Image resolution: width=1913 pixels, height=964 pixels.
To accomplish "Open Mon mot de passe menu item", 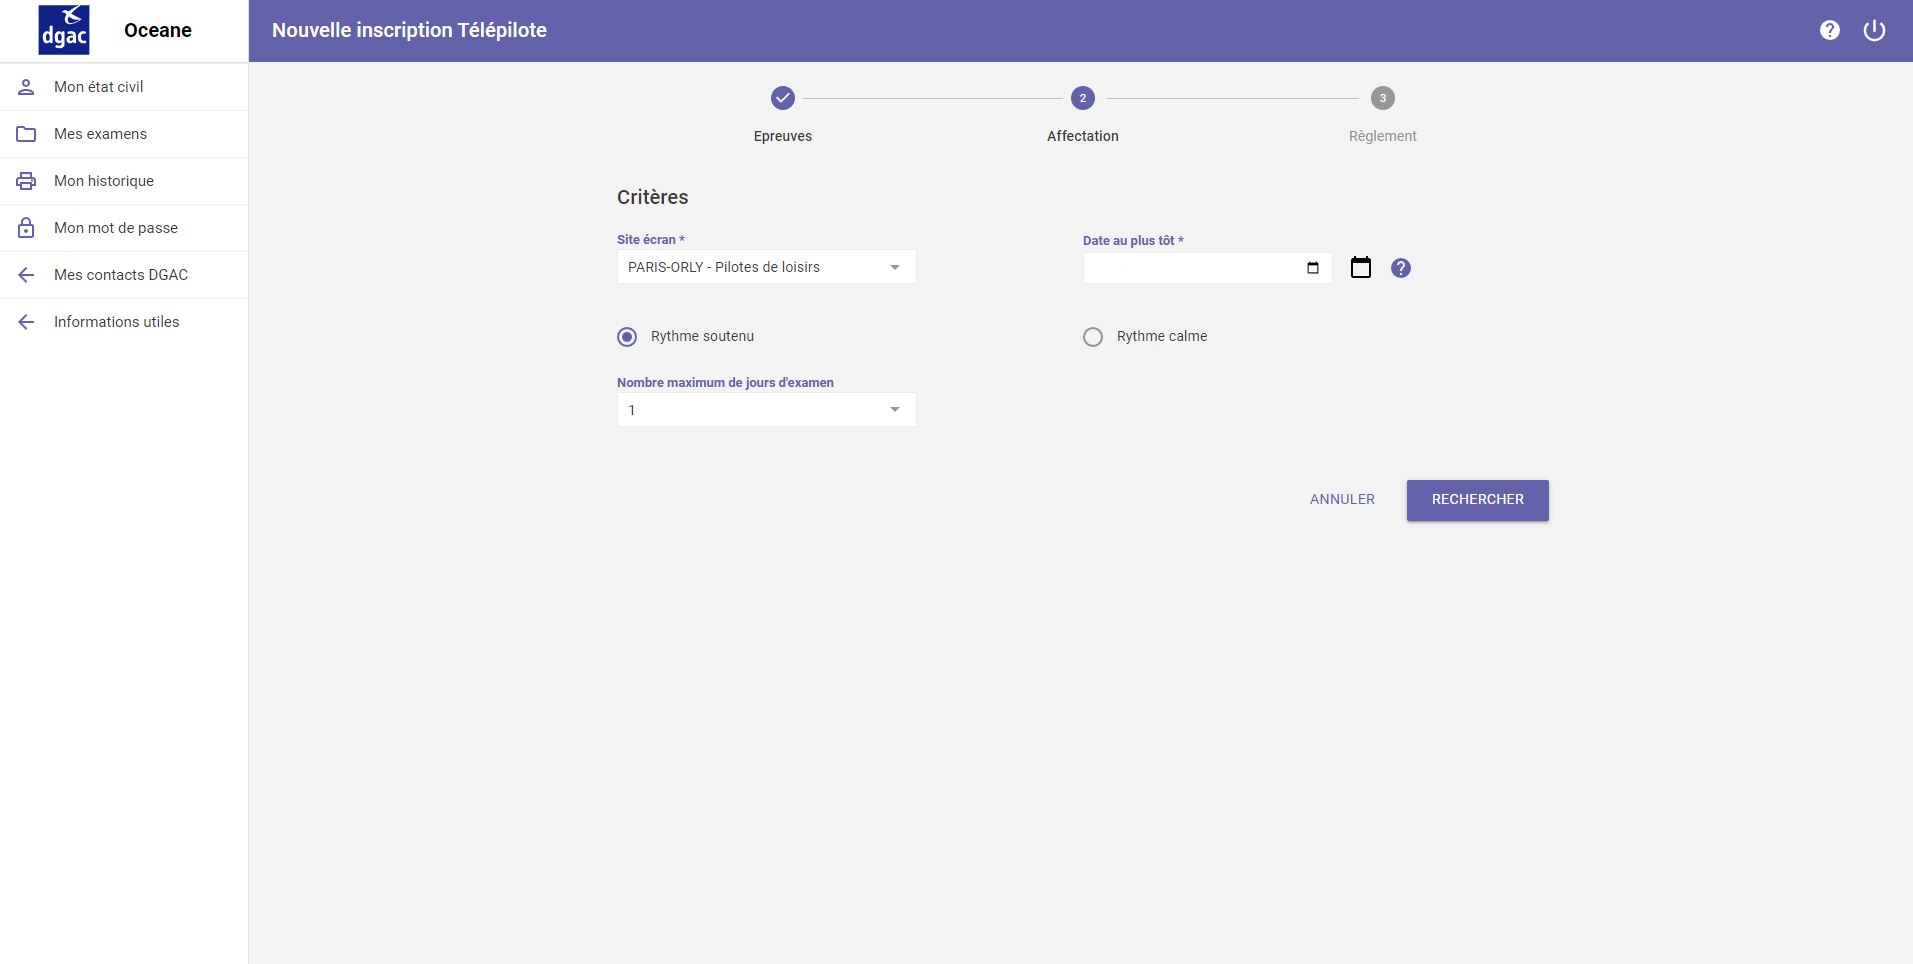I will 124,228.
